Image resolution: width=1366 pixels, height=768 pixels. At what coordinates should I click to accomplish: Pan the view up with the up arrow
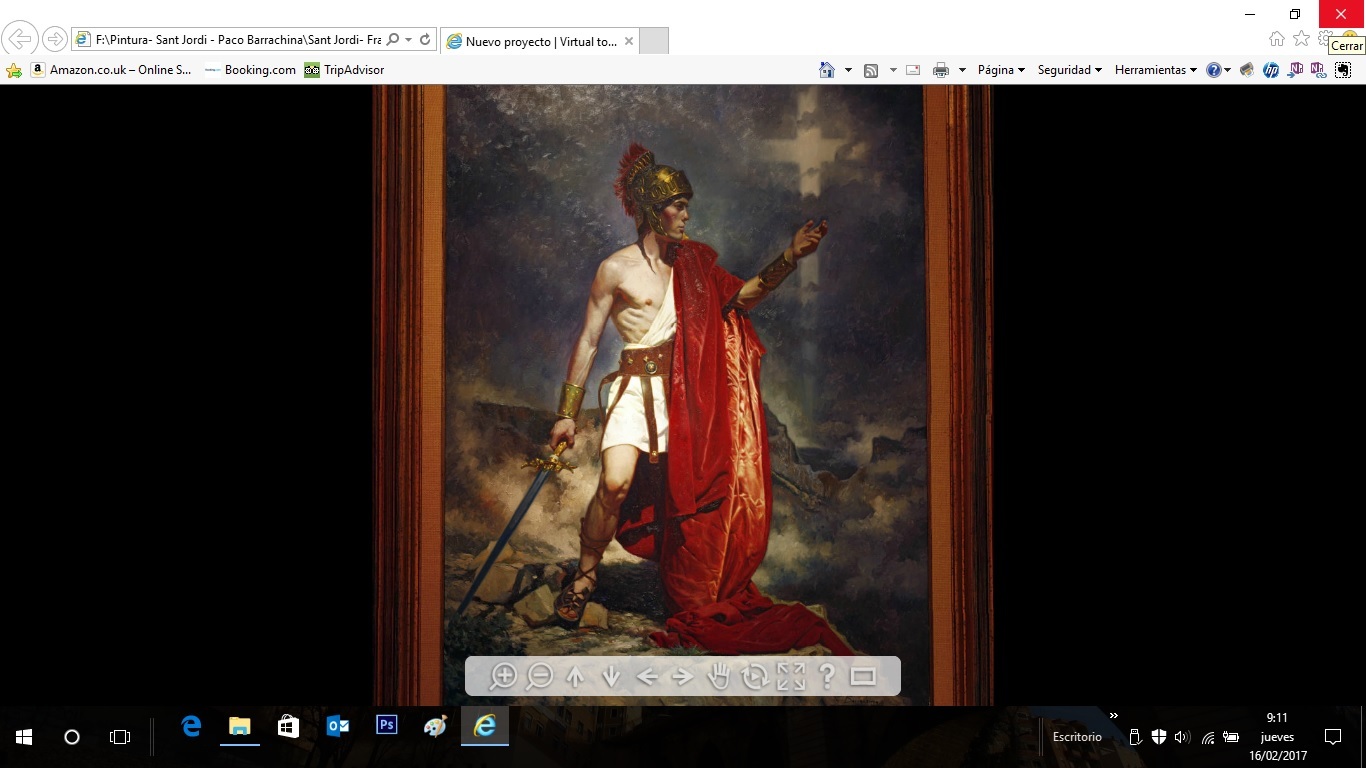[x=575, y=677]
